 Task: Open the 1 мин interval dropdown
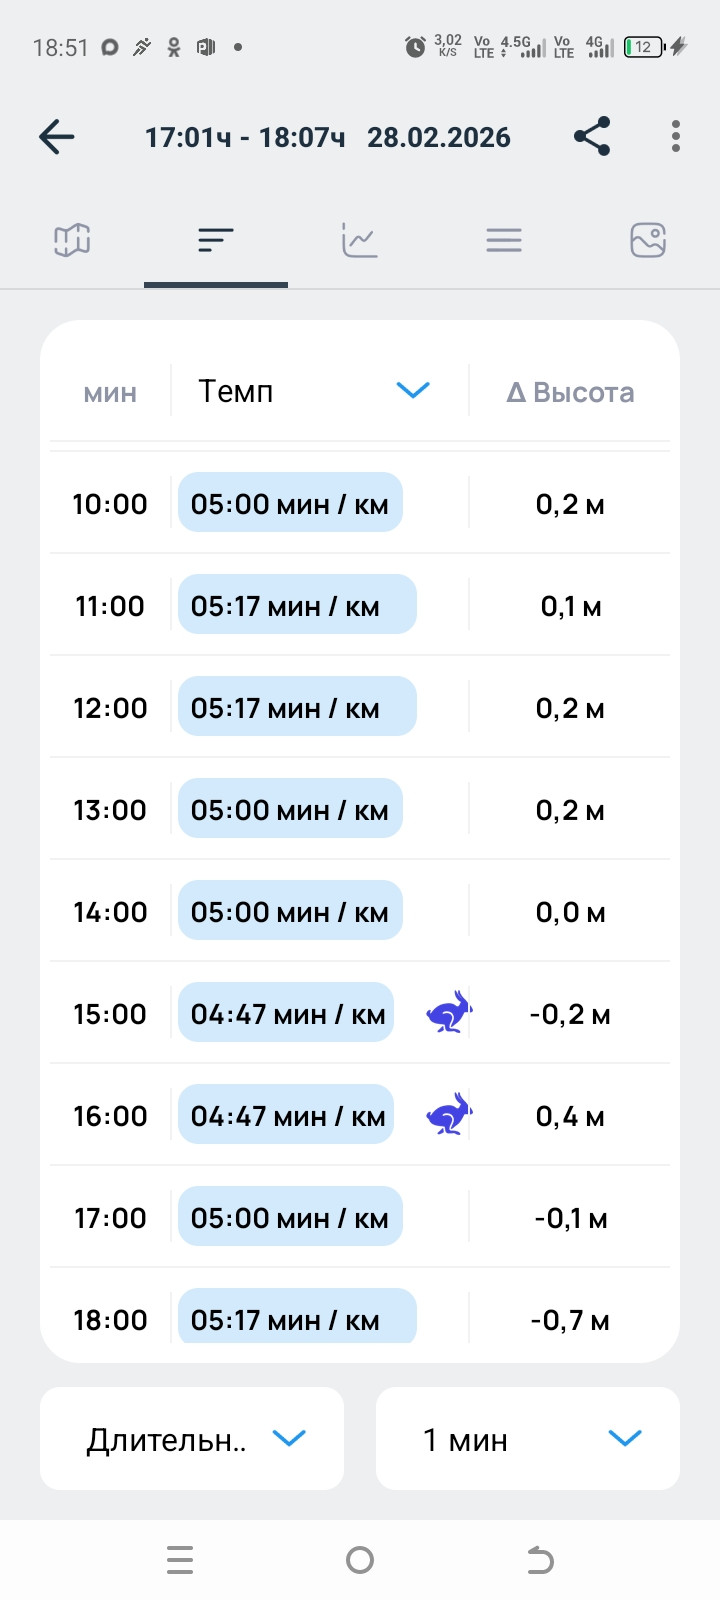point(528,1438)
